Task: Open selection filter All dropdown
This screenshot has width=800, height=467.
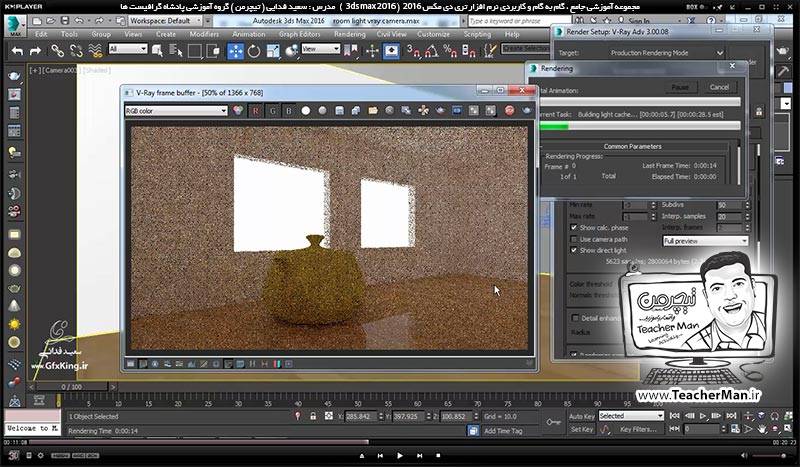Action: click(x=128, y=49)
